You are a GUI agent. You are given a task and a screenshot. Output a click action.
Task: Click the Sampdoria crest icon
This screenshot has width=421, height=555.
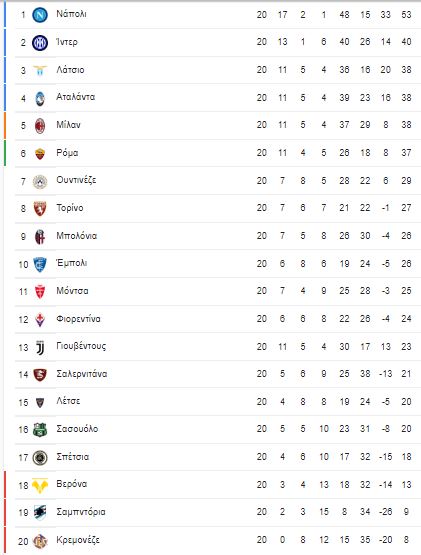(x=40, y=513)
